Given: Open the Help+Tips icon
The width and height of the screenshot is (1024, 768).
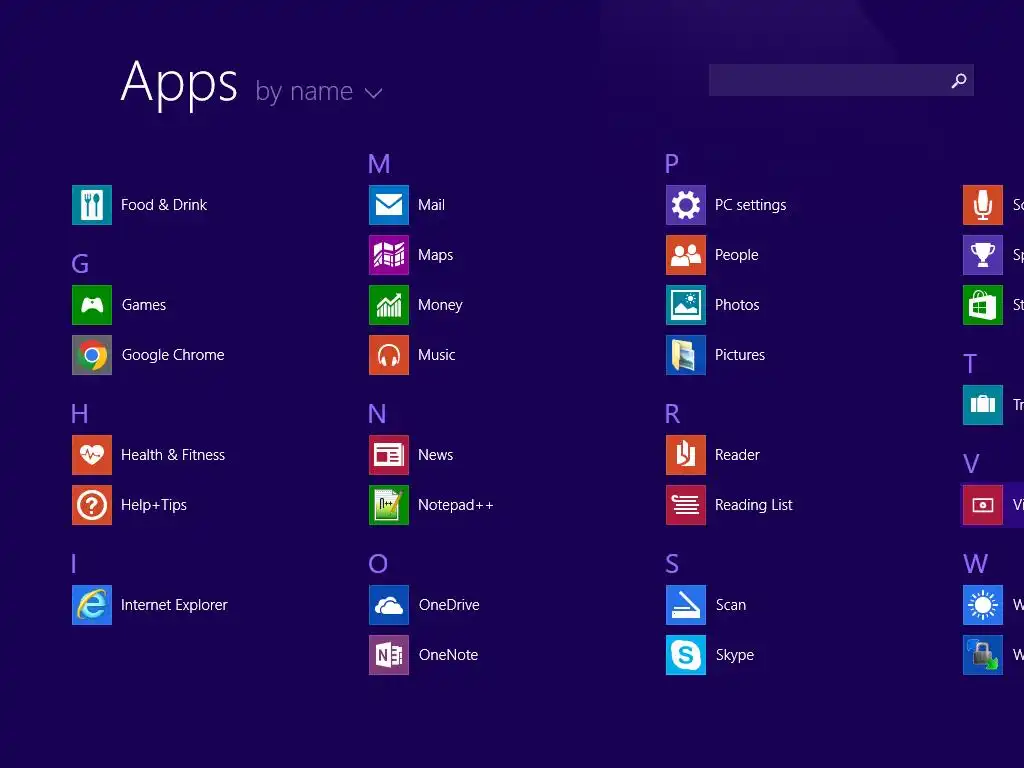Looking at the screenshot, I should 91,505.
